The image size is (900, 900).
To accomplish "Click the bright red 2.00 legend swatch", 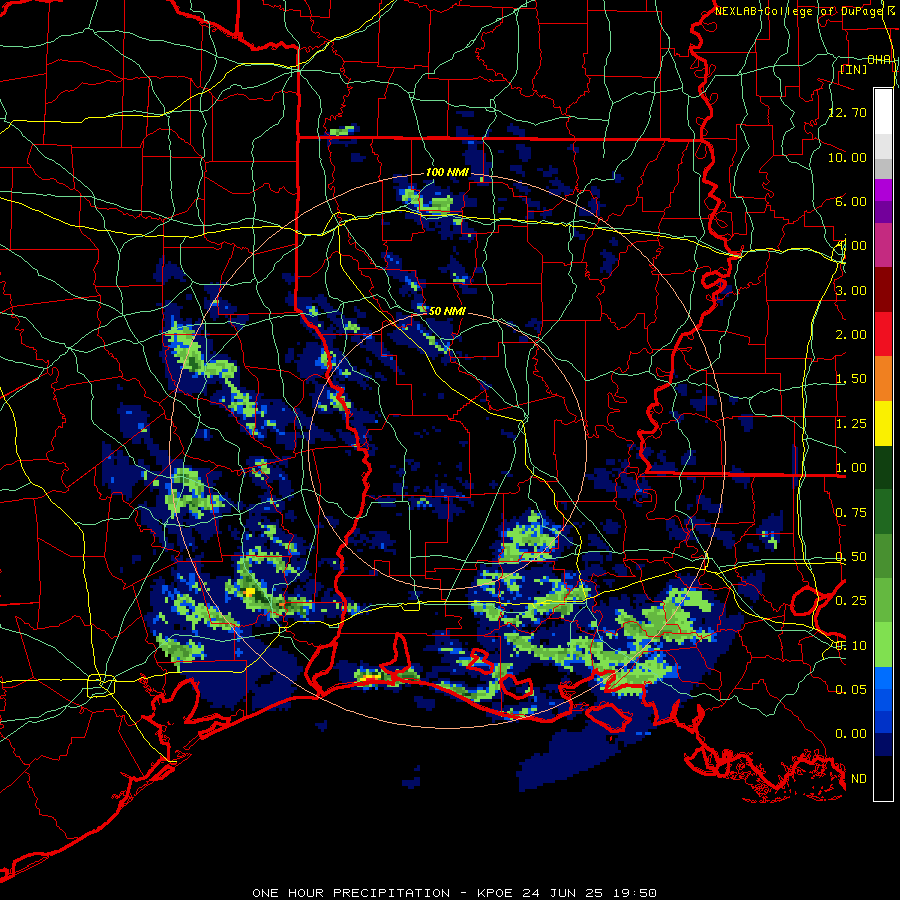I will coord(883,334).
